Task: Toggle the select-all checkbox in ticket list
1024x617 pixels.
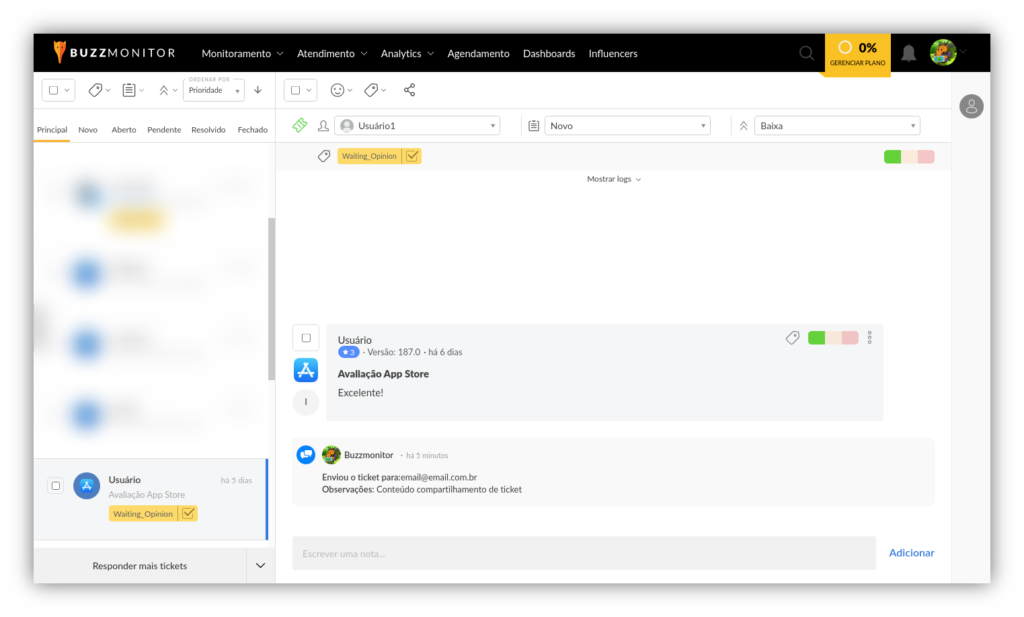Action: click(x=53, y=90)
